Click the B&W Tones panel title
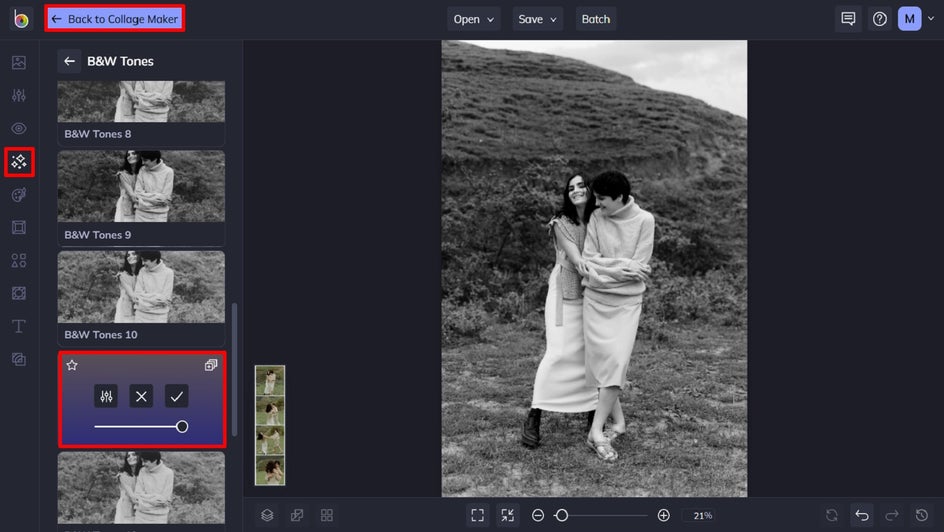Viewport: 944px width, 532px height. tap(120, 61)
